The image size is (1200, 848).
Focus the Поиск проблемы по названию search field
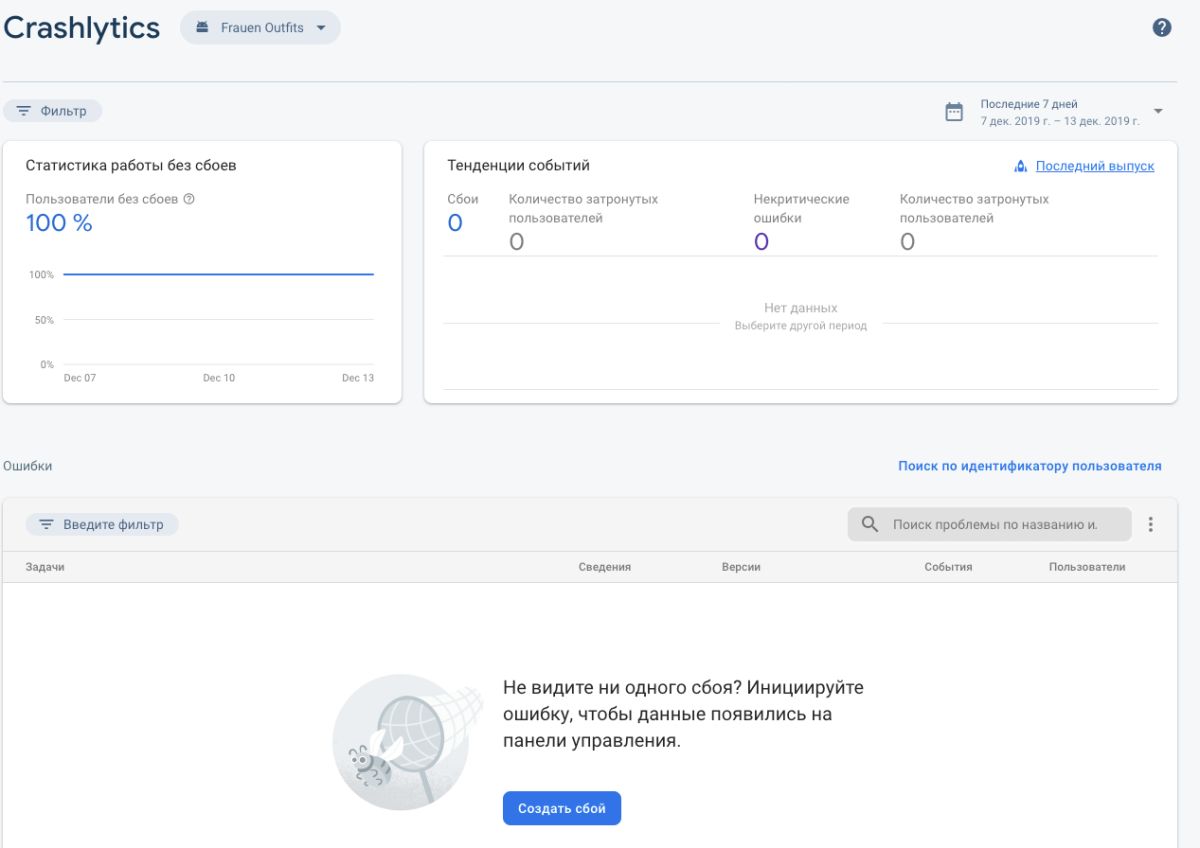pyautogui.click(x=990, y=524)
